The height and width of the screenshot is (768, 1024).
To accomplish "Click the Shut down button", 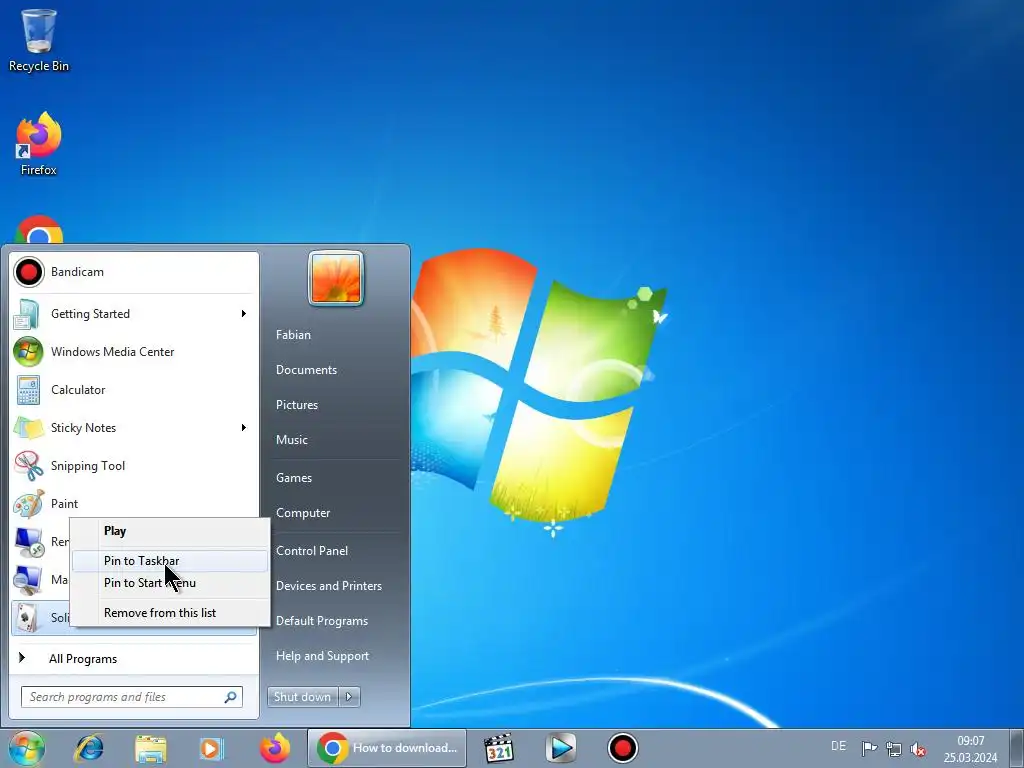I will [x=303, y=697].
